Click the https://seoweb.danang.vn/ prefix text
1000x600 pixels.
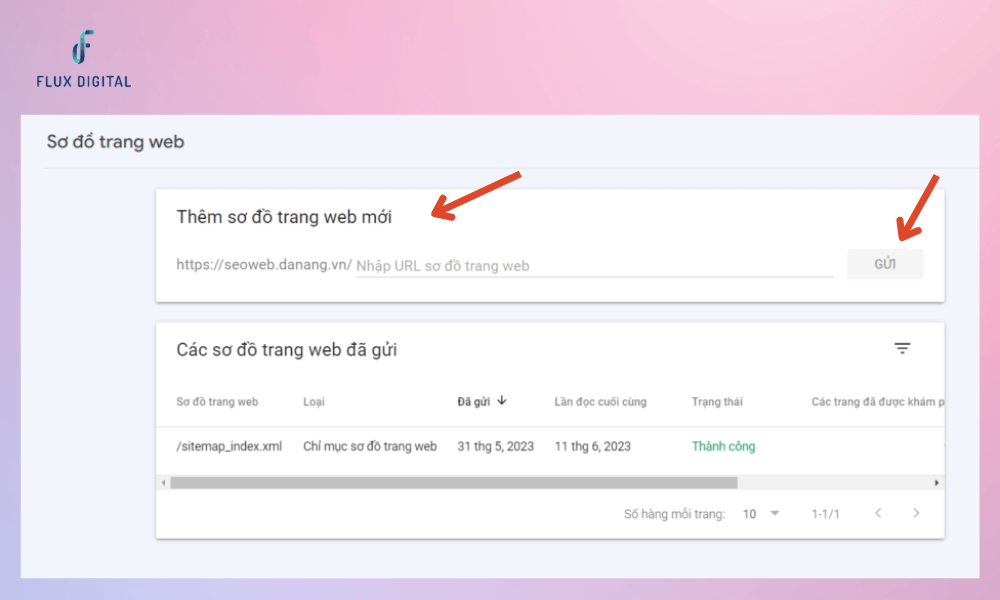pos(264,265)
